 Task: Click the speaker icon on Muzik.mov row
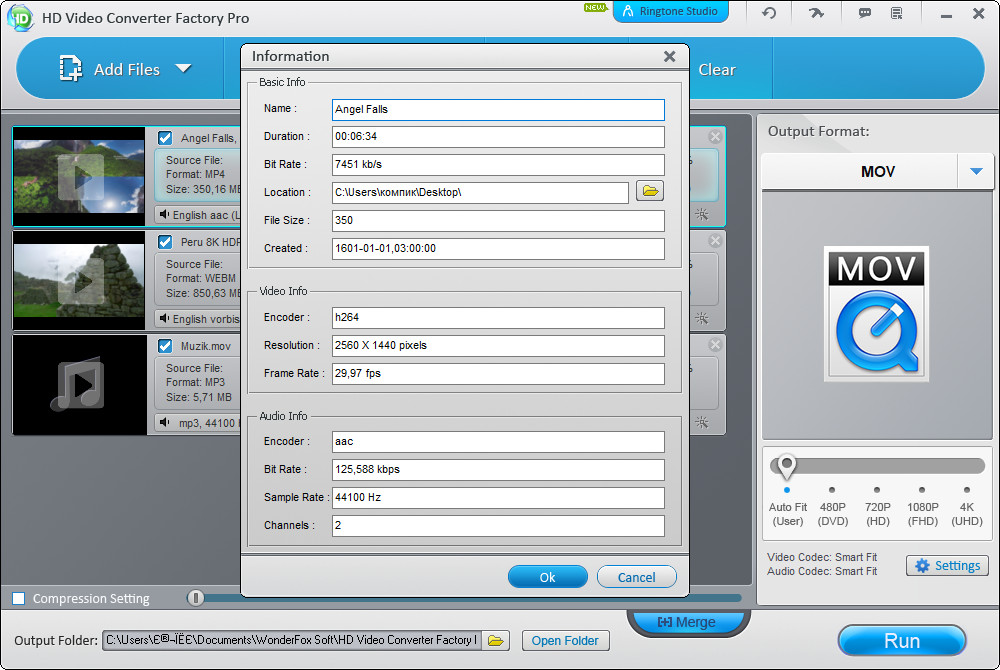tap(165, 422)
